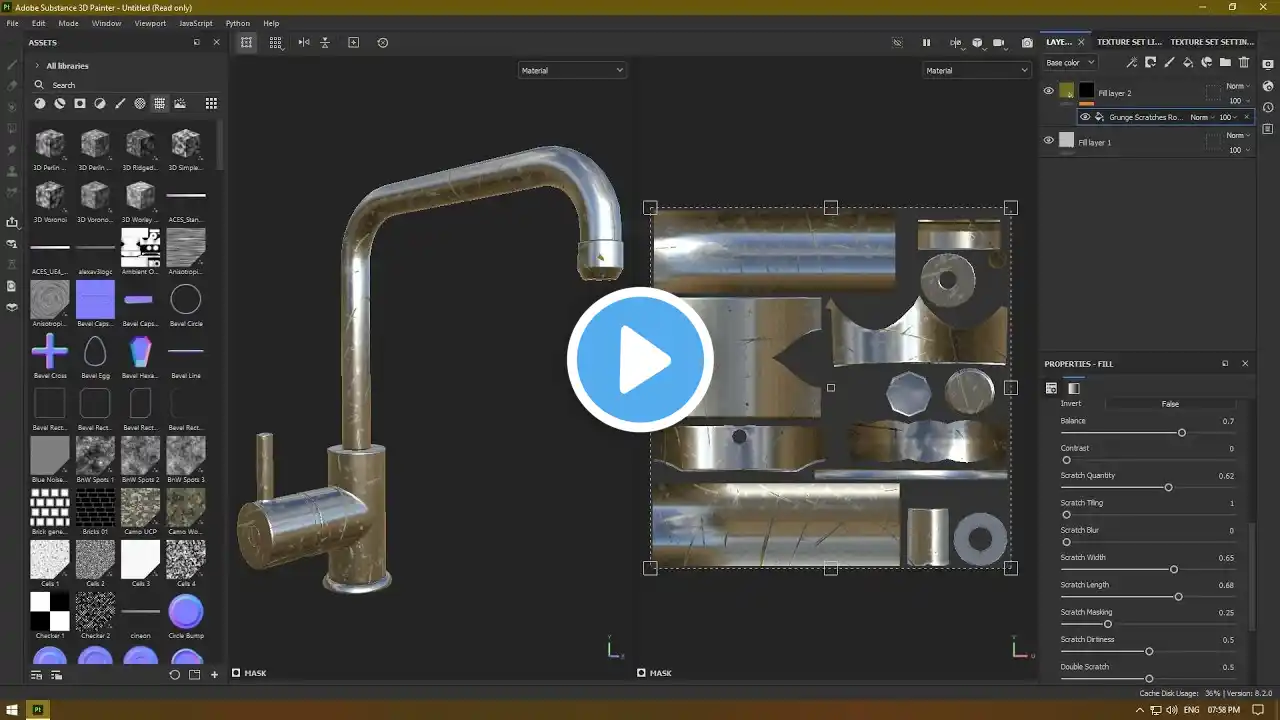This screenshot has height=720, width=1280.
Task: Filter assets by Brushes icon
Action: pyautogui.click(x=120, y=103)
